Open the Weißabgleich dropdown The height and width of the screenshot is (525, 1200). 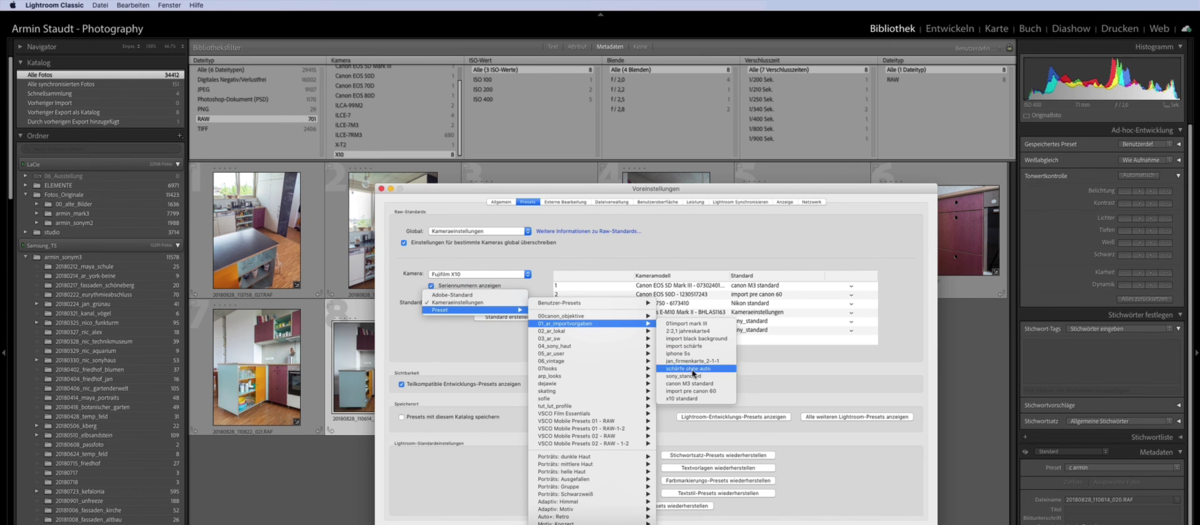pos(1144,159)
